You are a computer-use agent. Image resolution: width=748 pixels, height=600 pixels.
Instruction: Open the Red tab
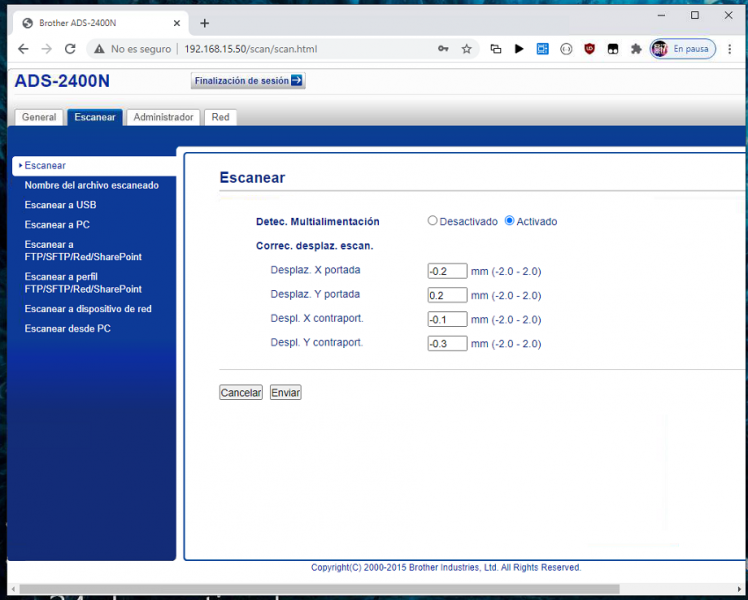(220, 117)
